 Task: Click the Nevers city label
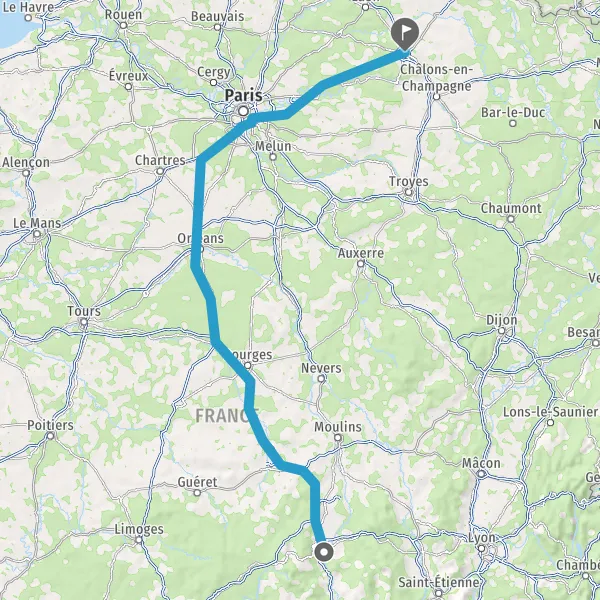pyautogui.click(x=321, y=368)
